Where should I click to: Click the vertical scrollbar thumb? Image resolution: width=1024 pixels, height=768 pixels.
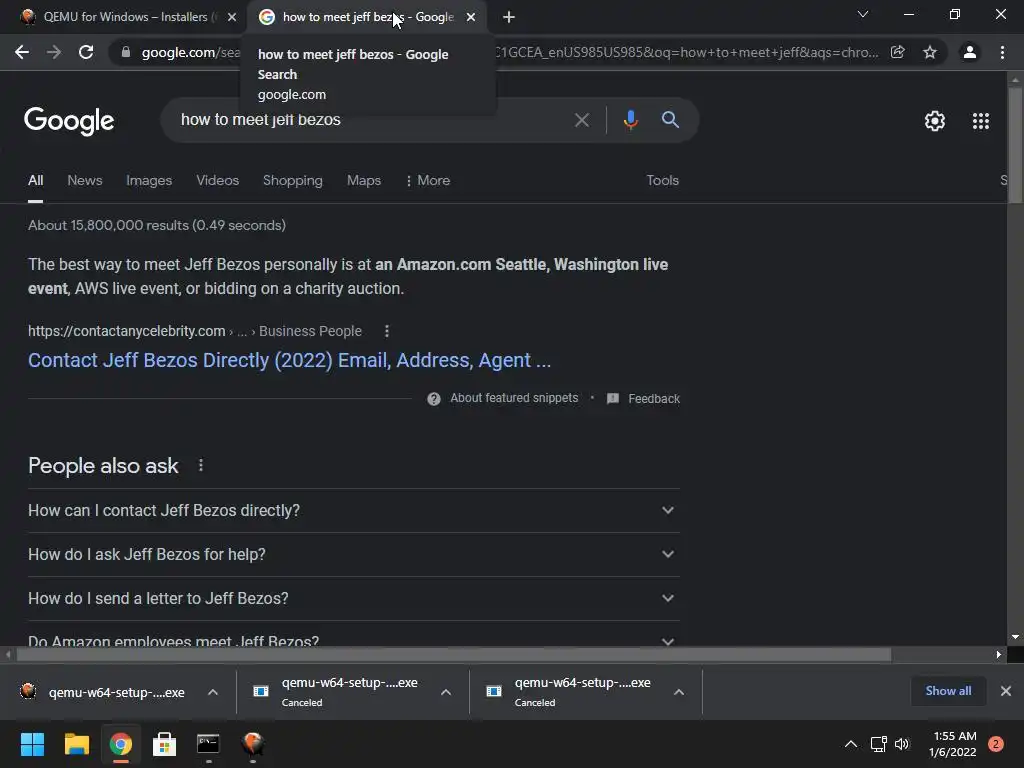coord(1015,145)
